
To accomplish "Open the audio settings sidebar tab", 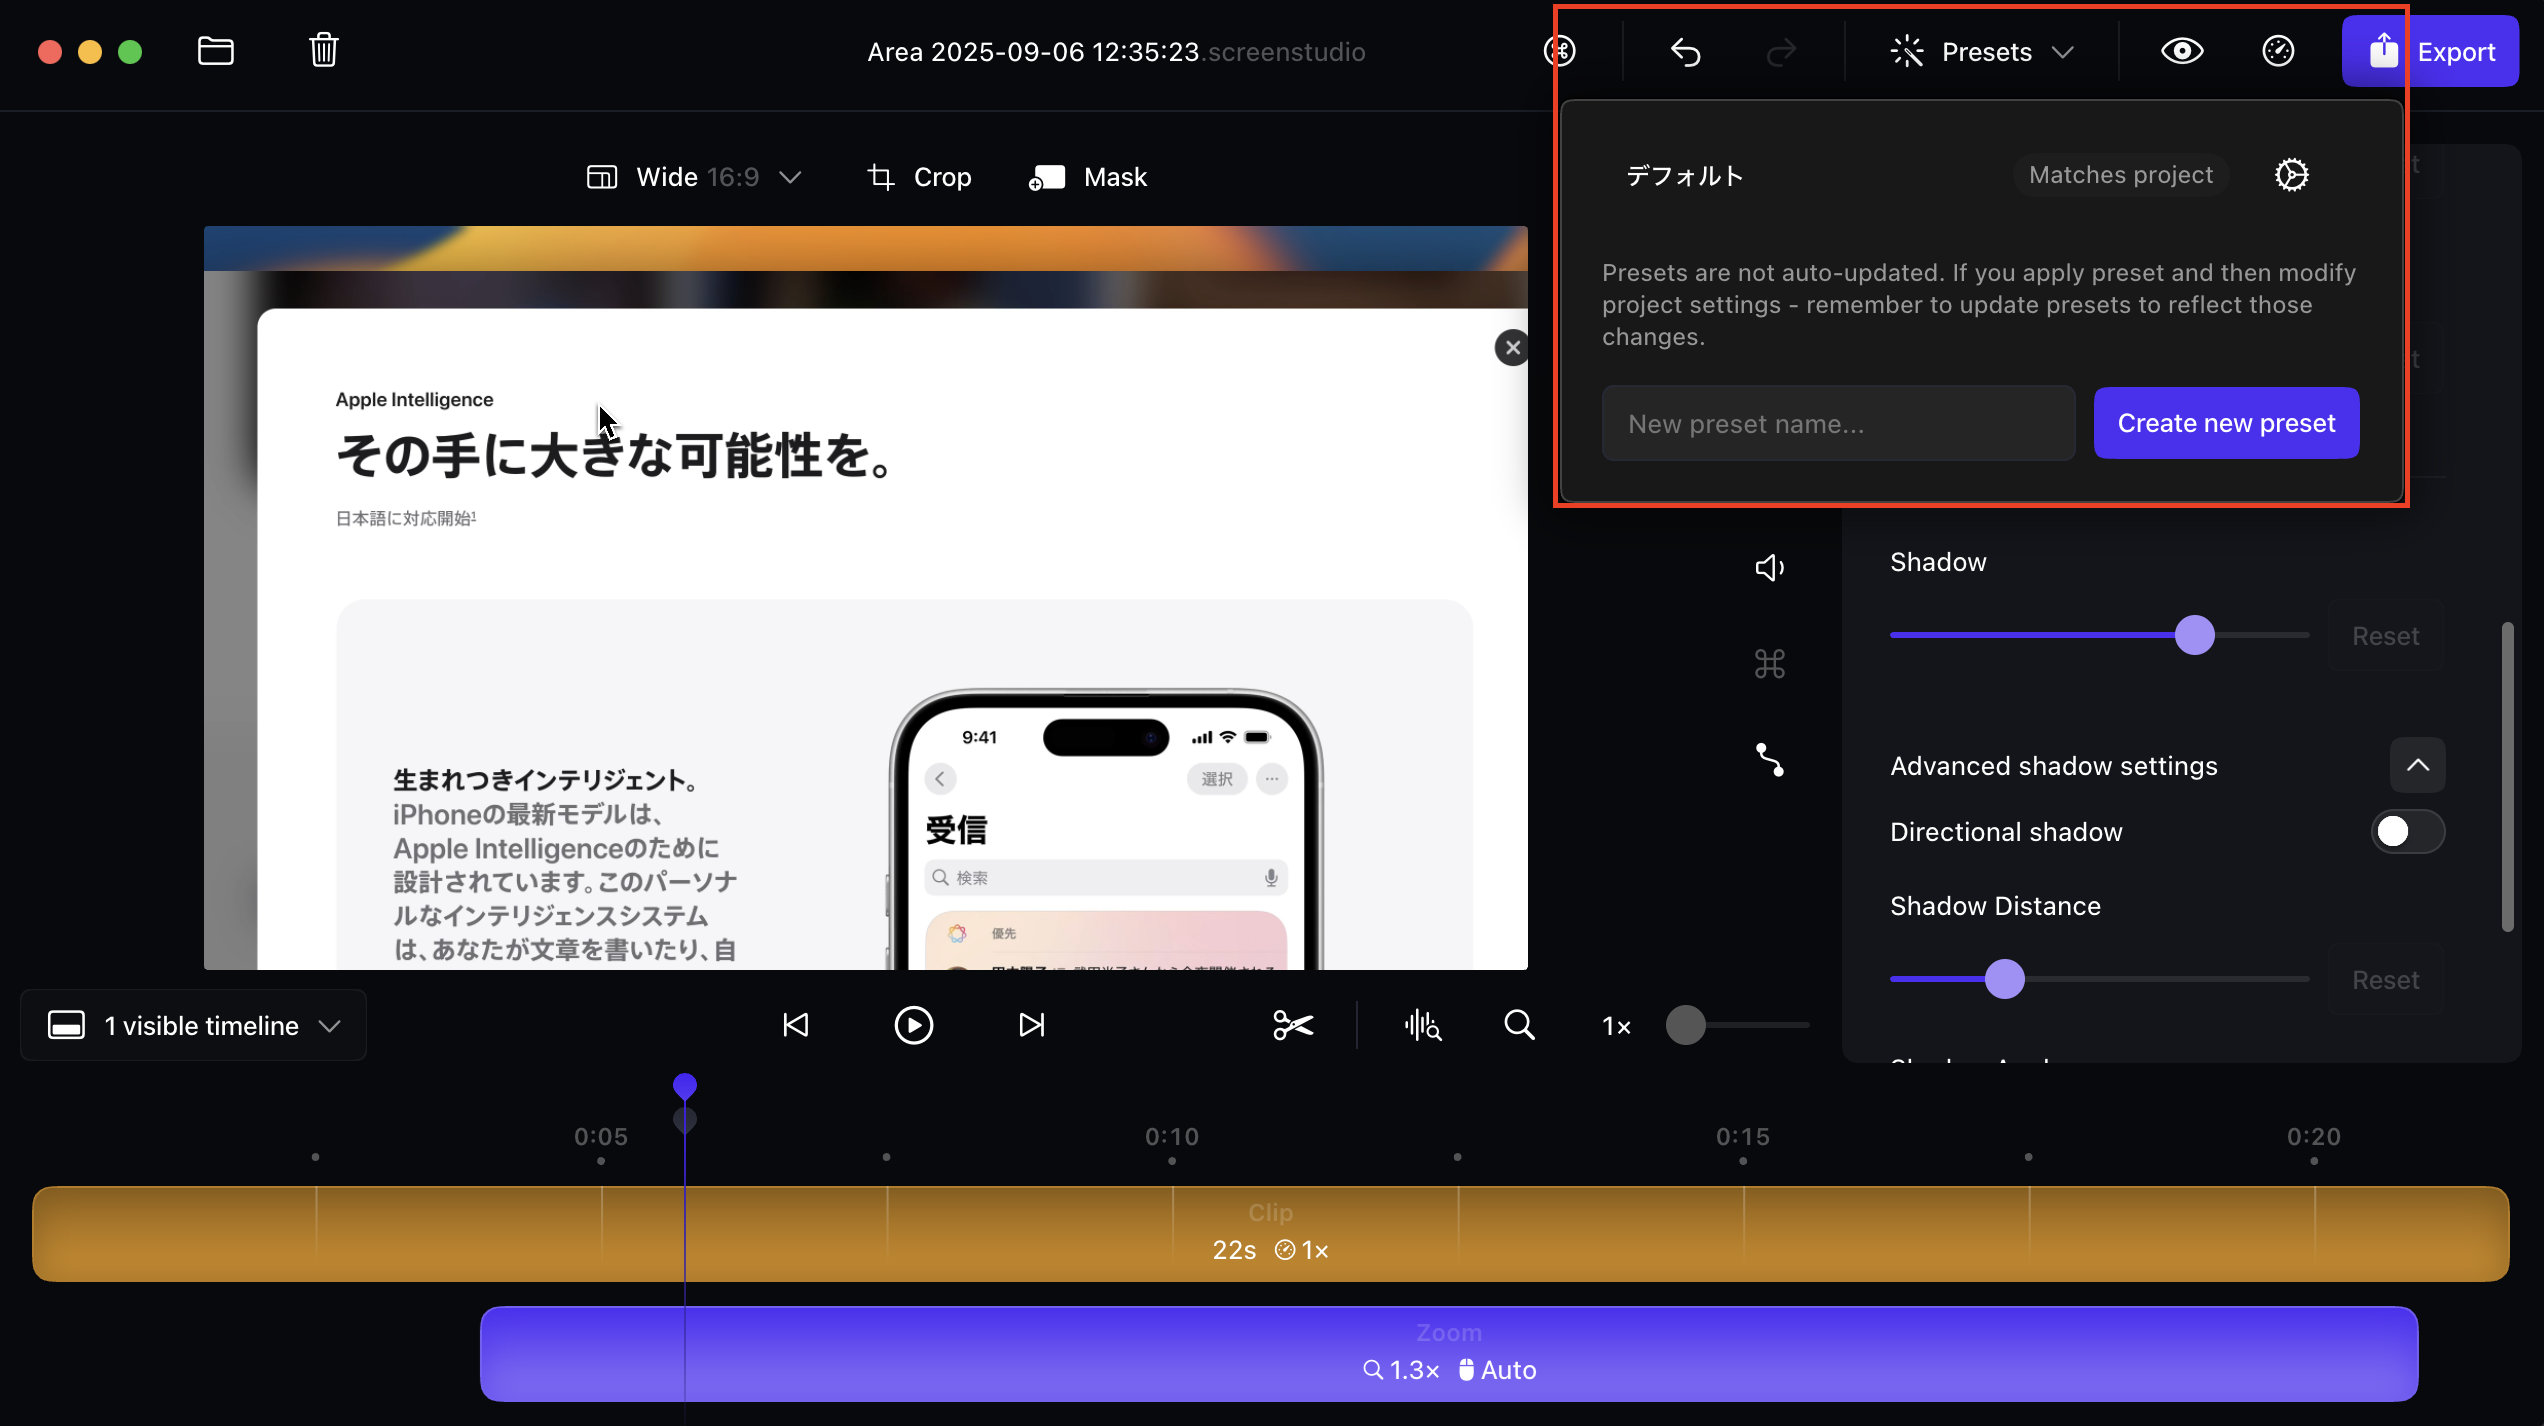I will (x=1769, y=567).
